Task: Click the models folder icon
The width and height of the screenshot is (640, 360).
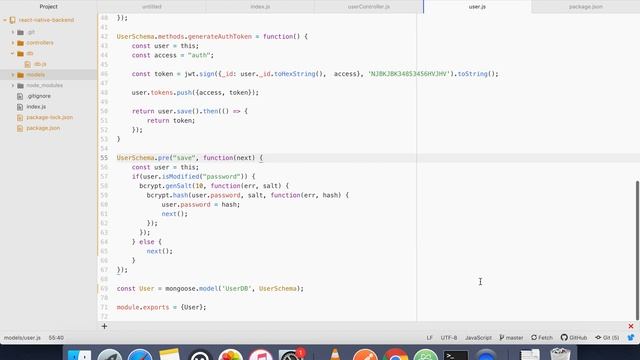Action: [x=20, y=75]
